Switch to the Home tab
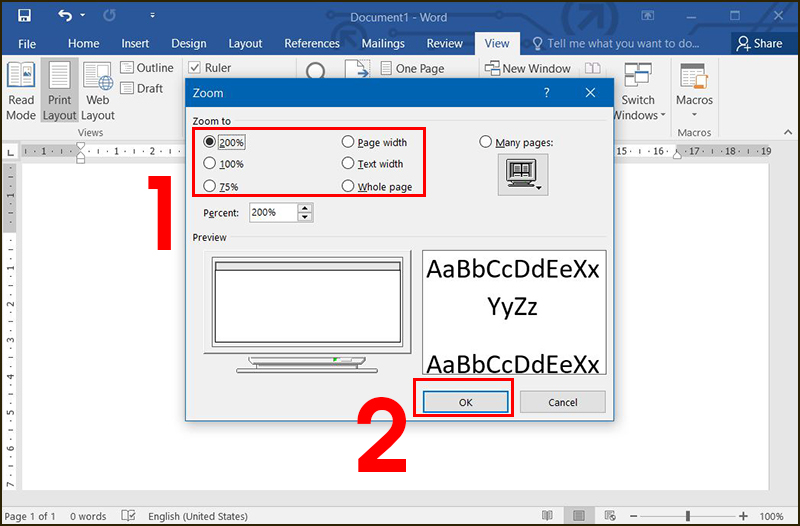Image resolution: width=800 pixels, height=526 pixels. tap(84, 43)
